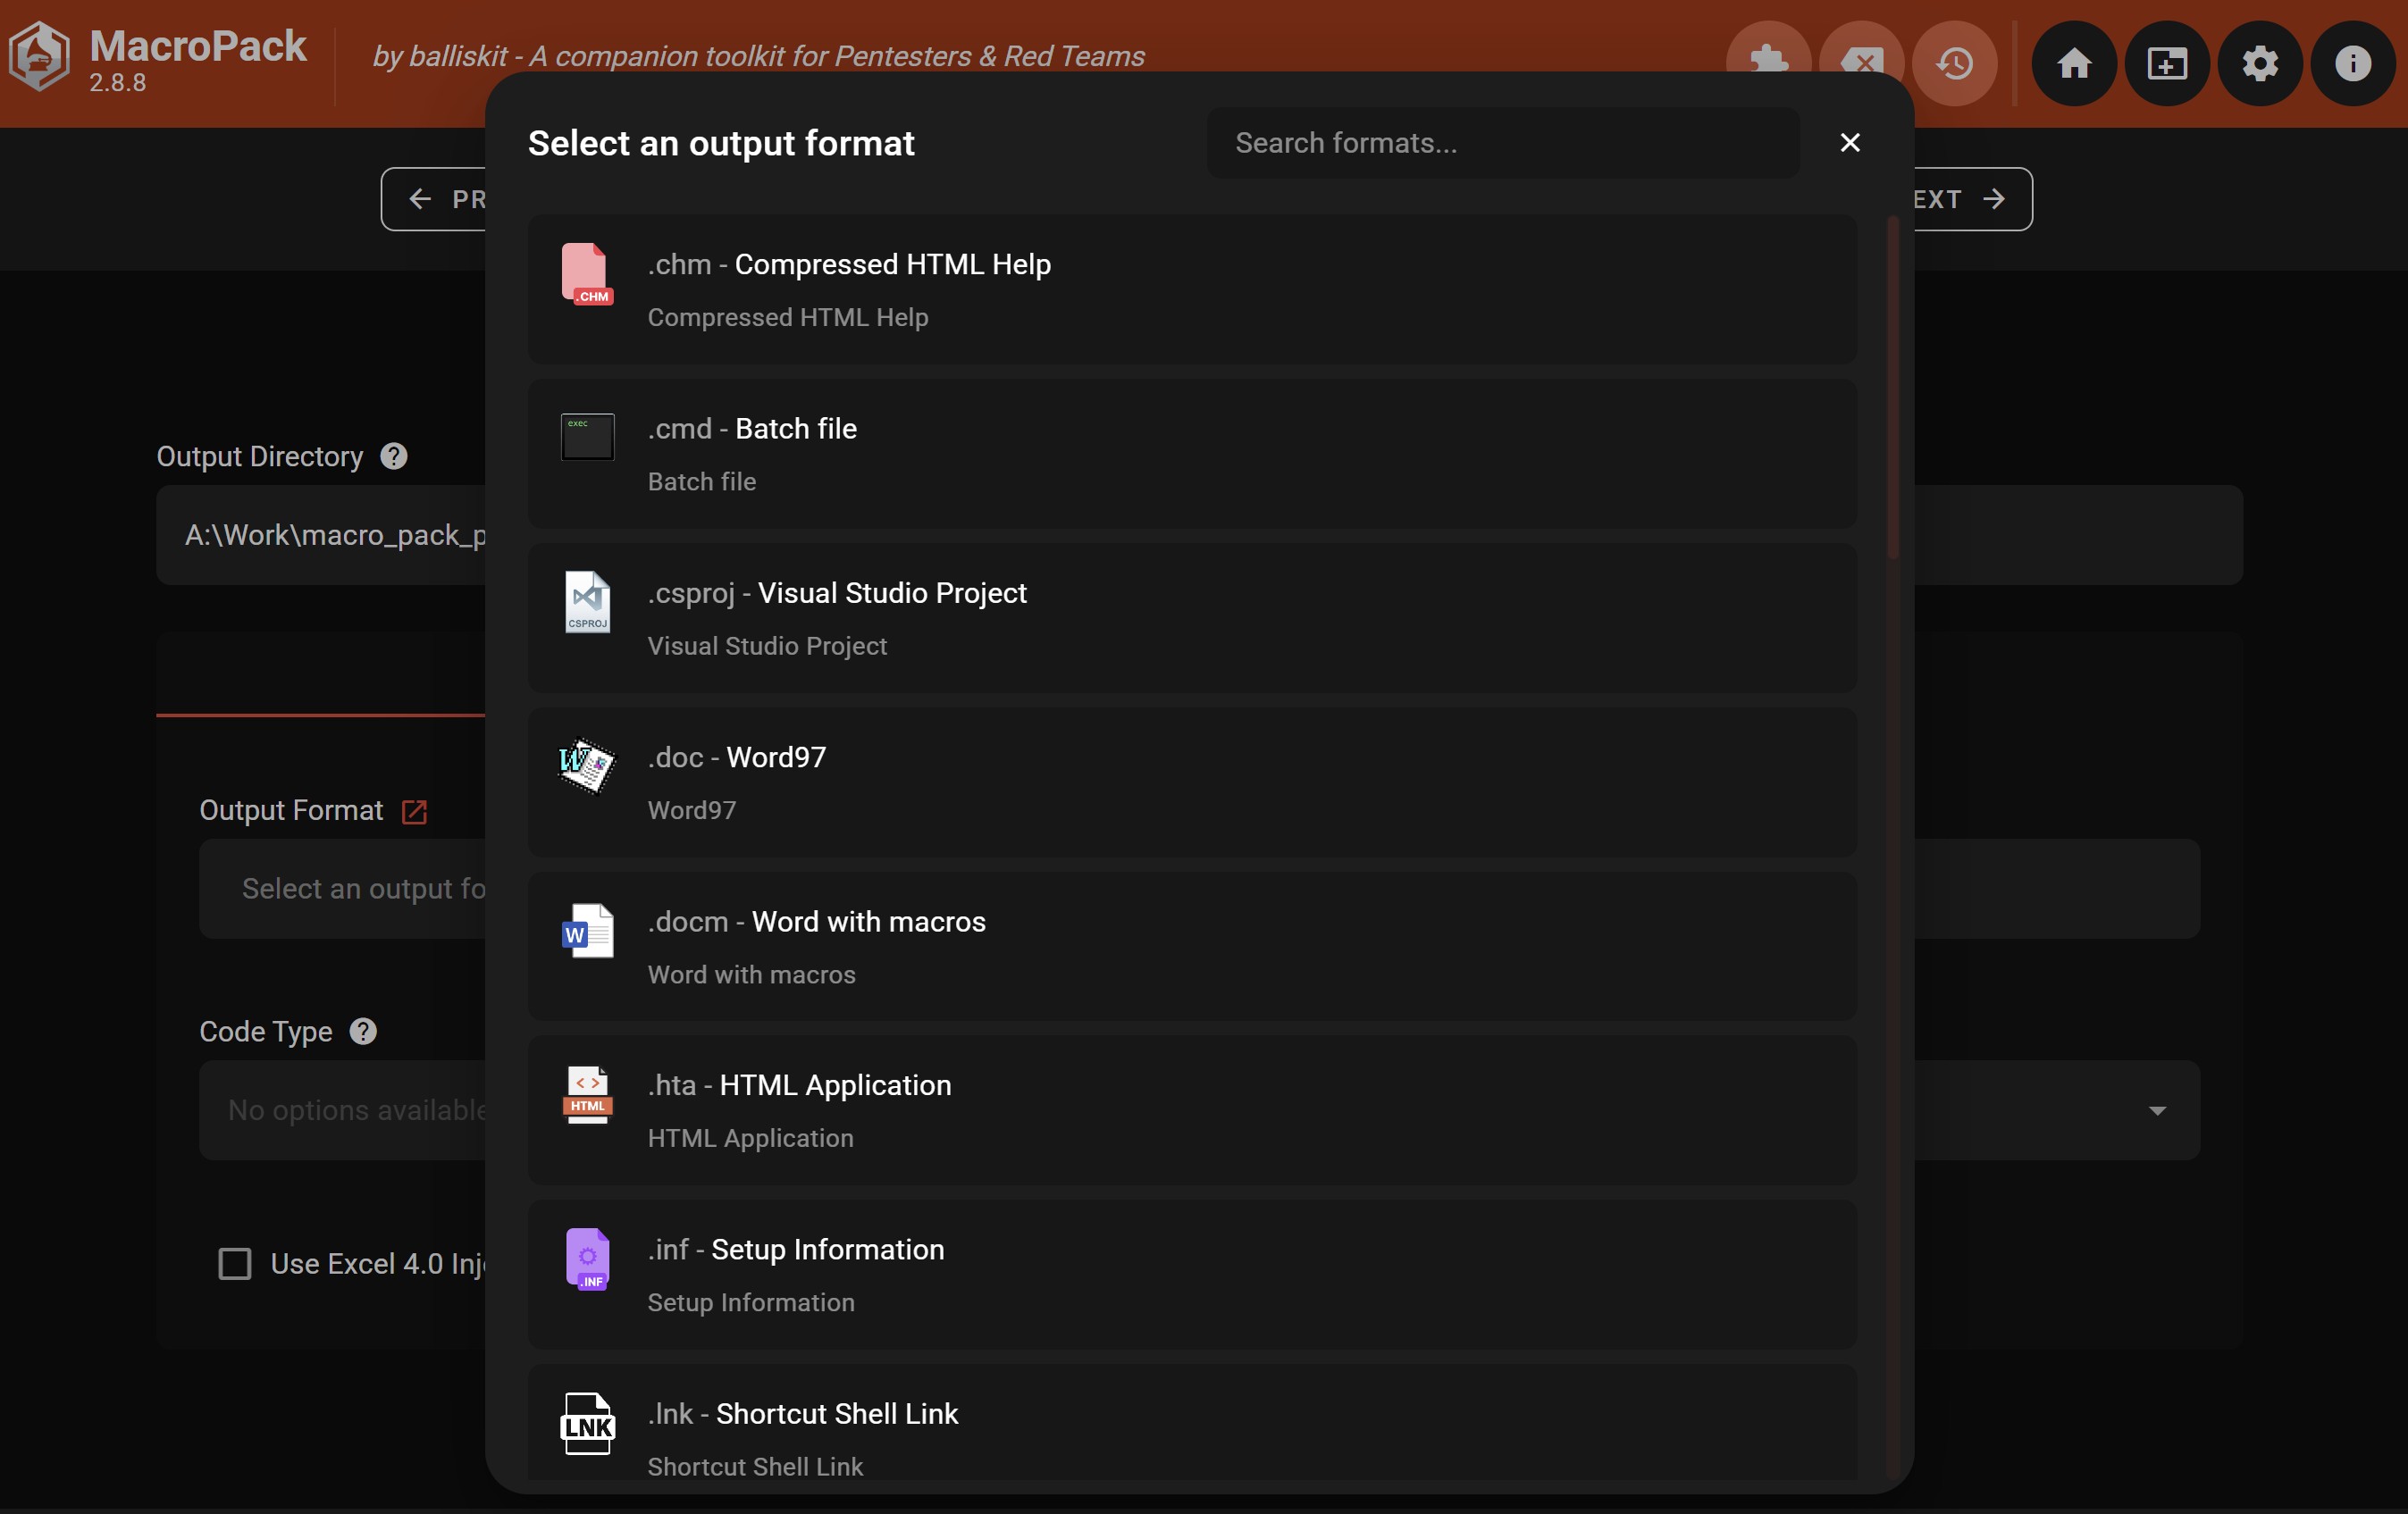Click the MacroPack logo icon
The image size is (2408, 1514).
tap(40, 56)
